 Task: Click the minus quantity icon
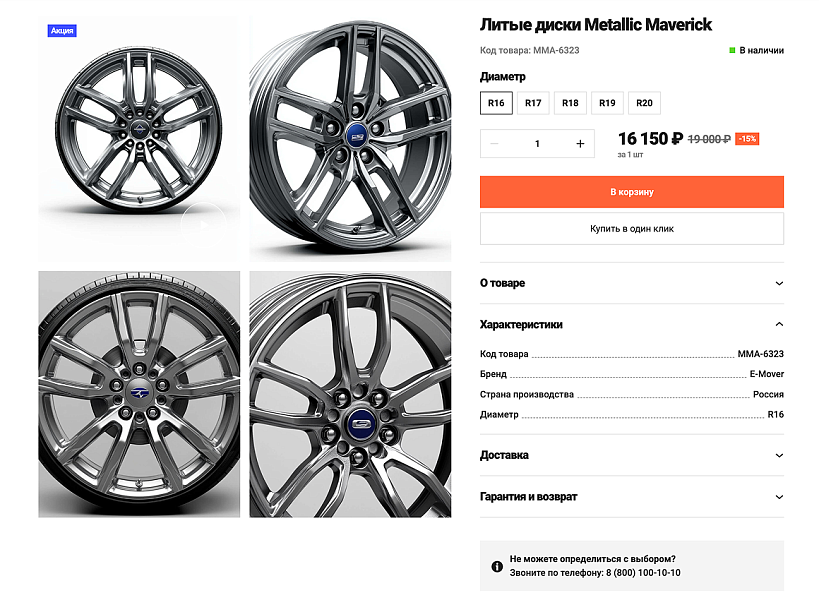tap(494, 144)
